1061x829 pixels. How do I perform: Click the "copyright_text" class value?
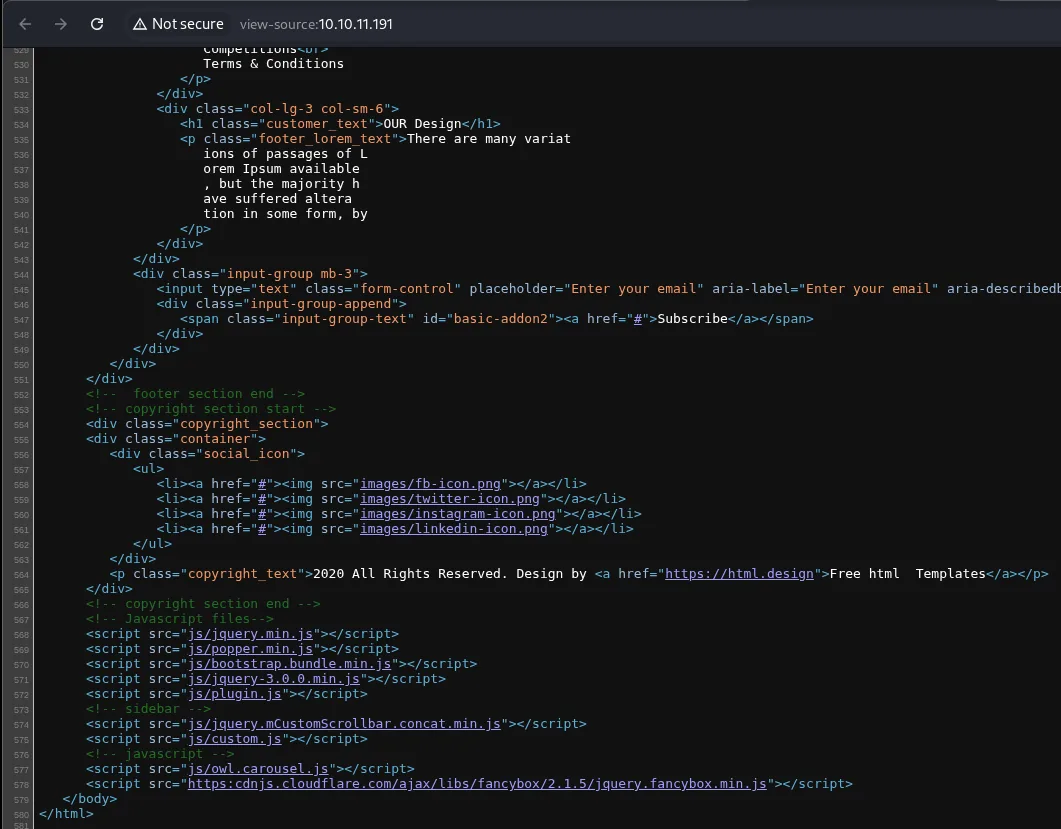coord(242,574)
